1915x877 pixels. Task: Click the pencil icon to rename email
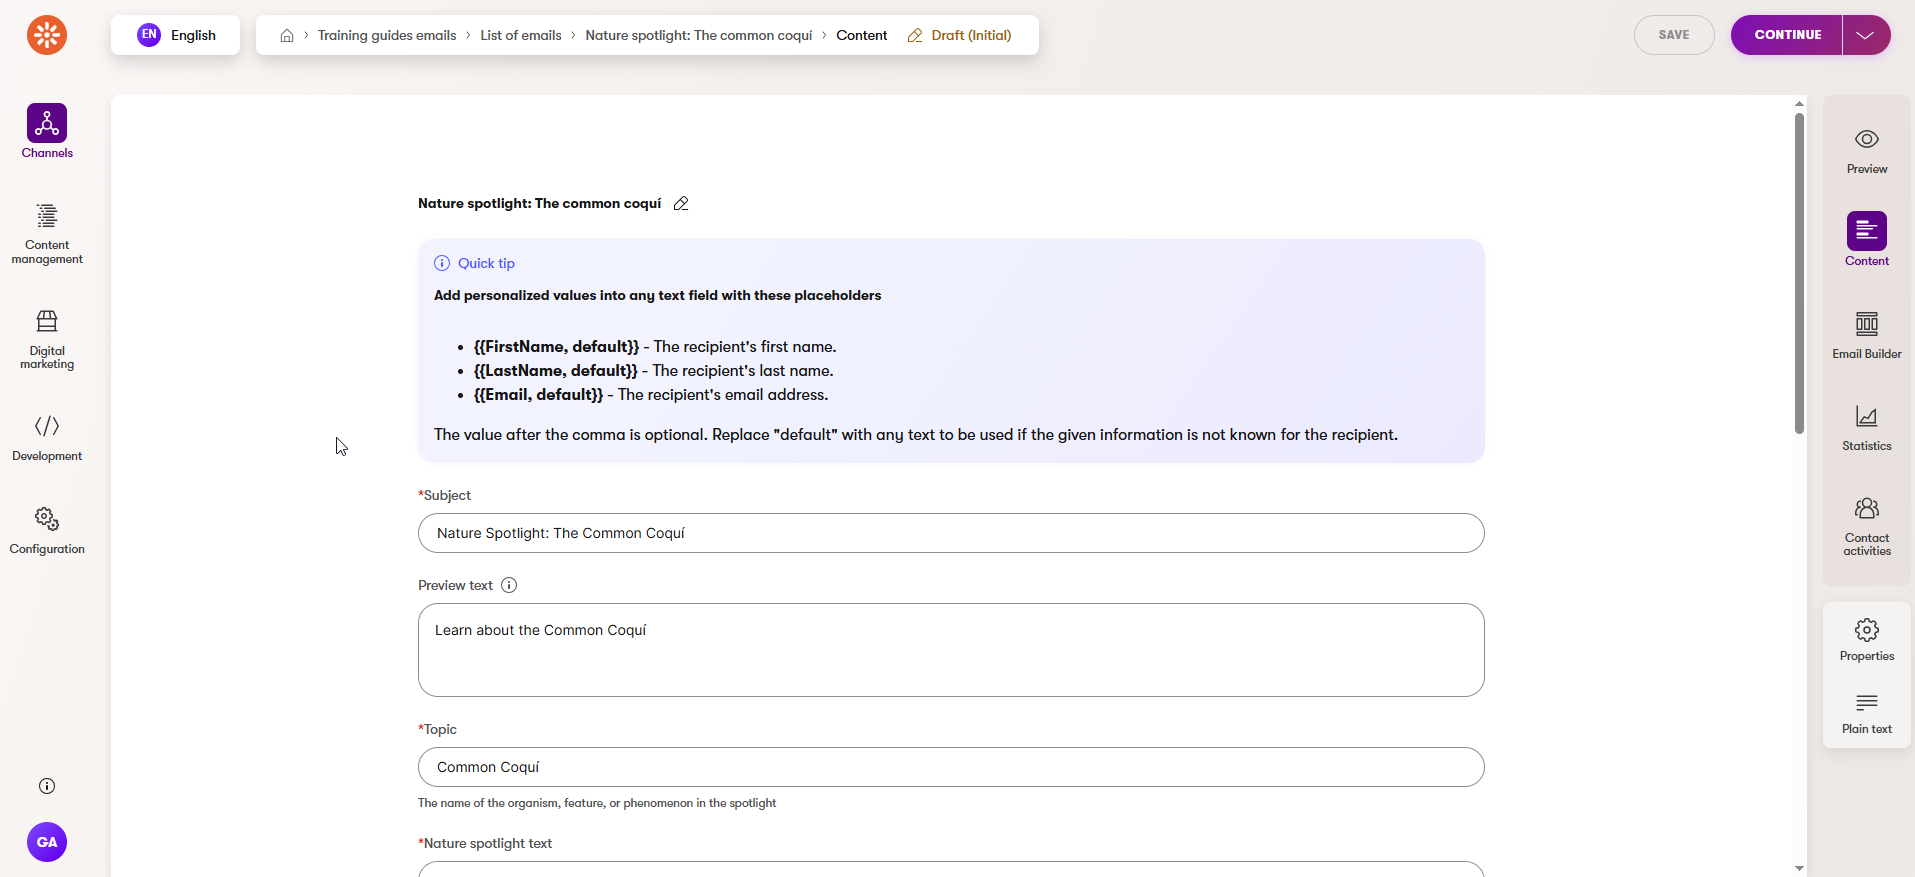681,204
